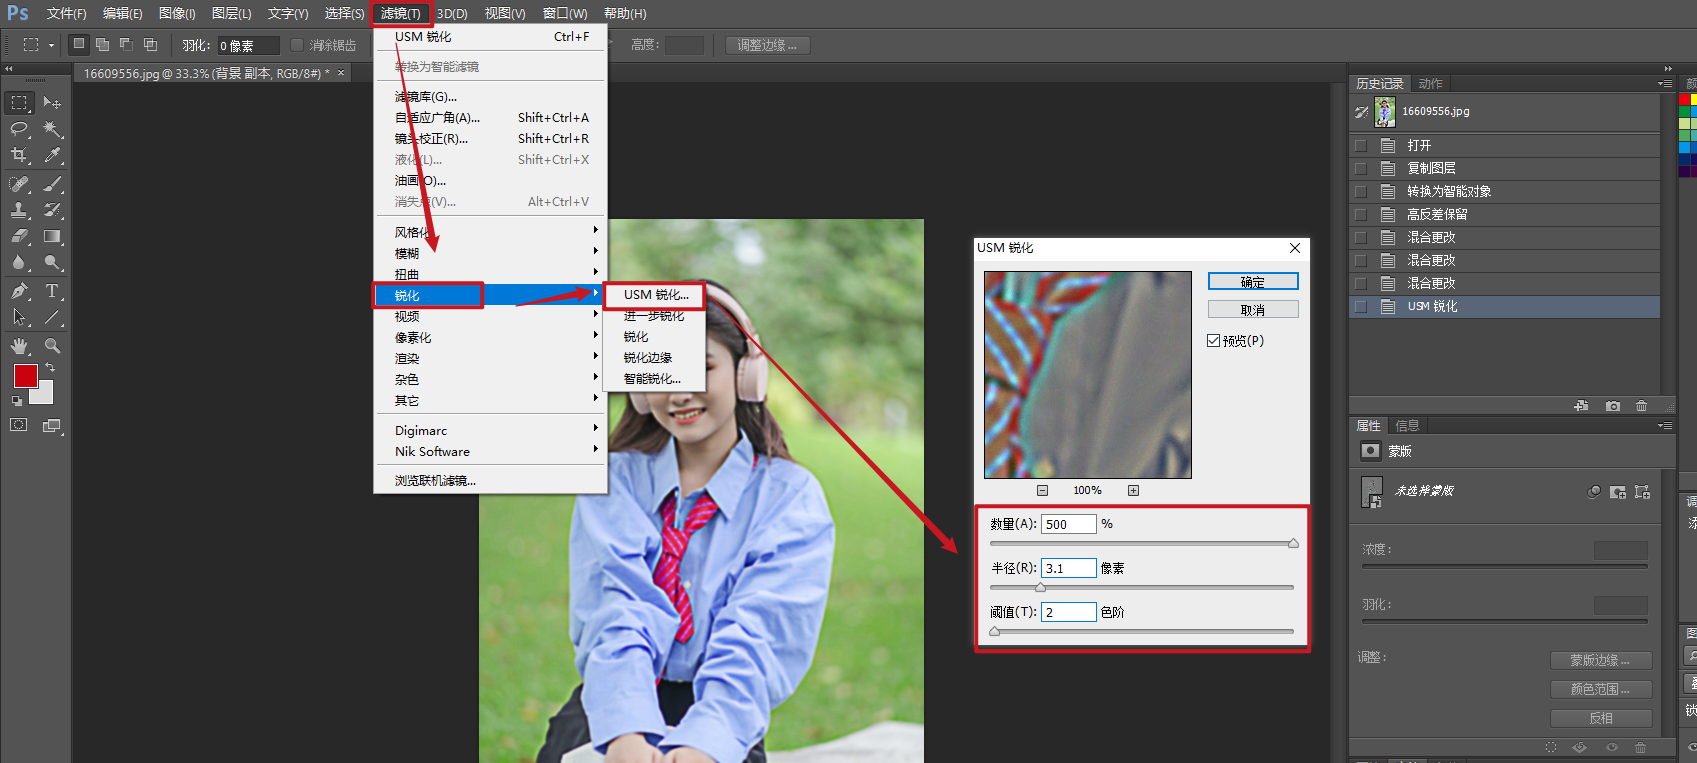The image size is (1697, 763).
Task: Expand the Nik Software submenu
Action: (491, 451)
